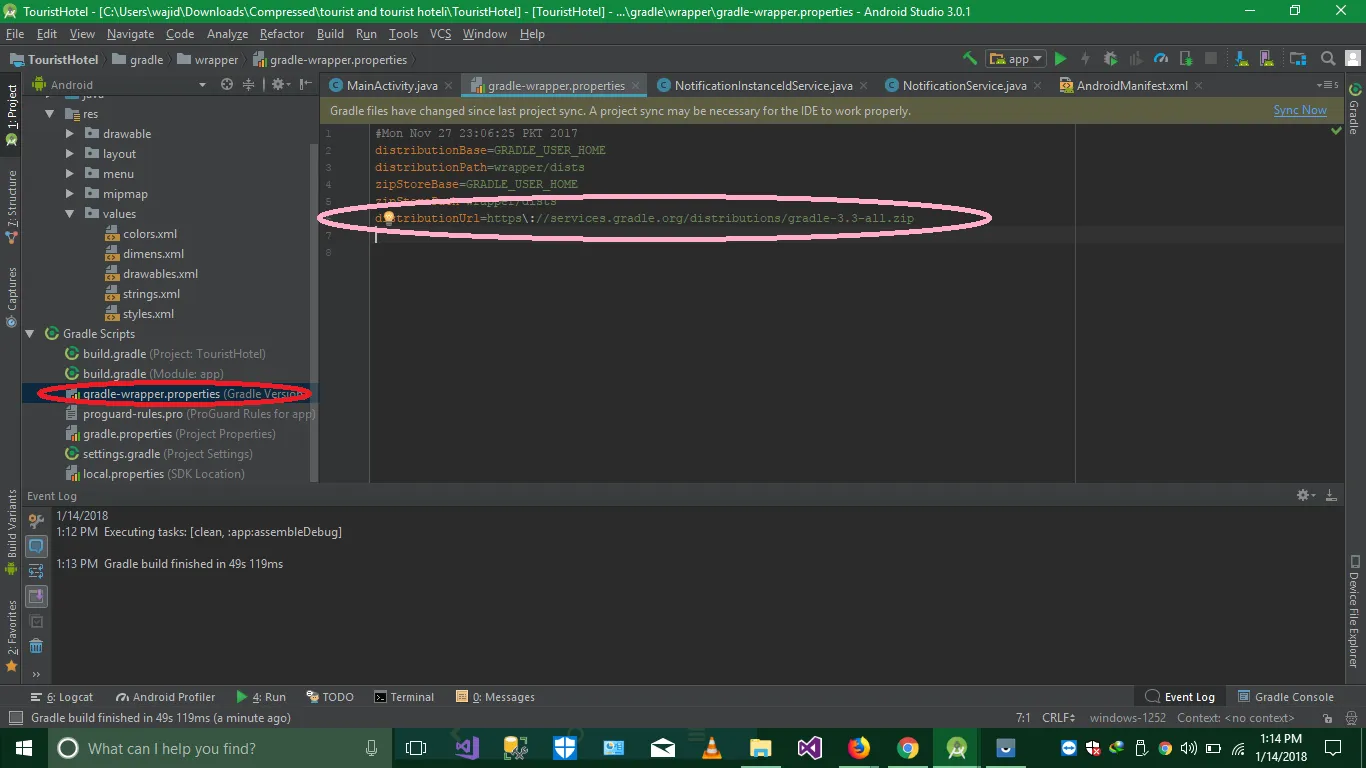This screenshot has height=768, width=1366.
Task: Open VLC media player from taskbar
Action: [712, 748]
